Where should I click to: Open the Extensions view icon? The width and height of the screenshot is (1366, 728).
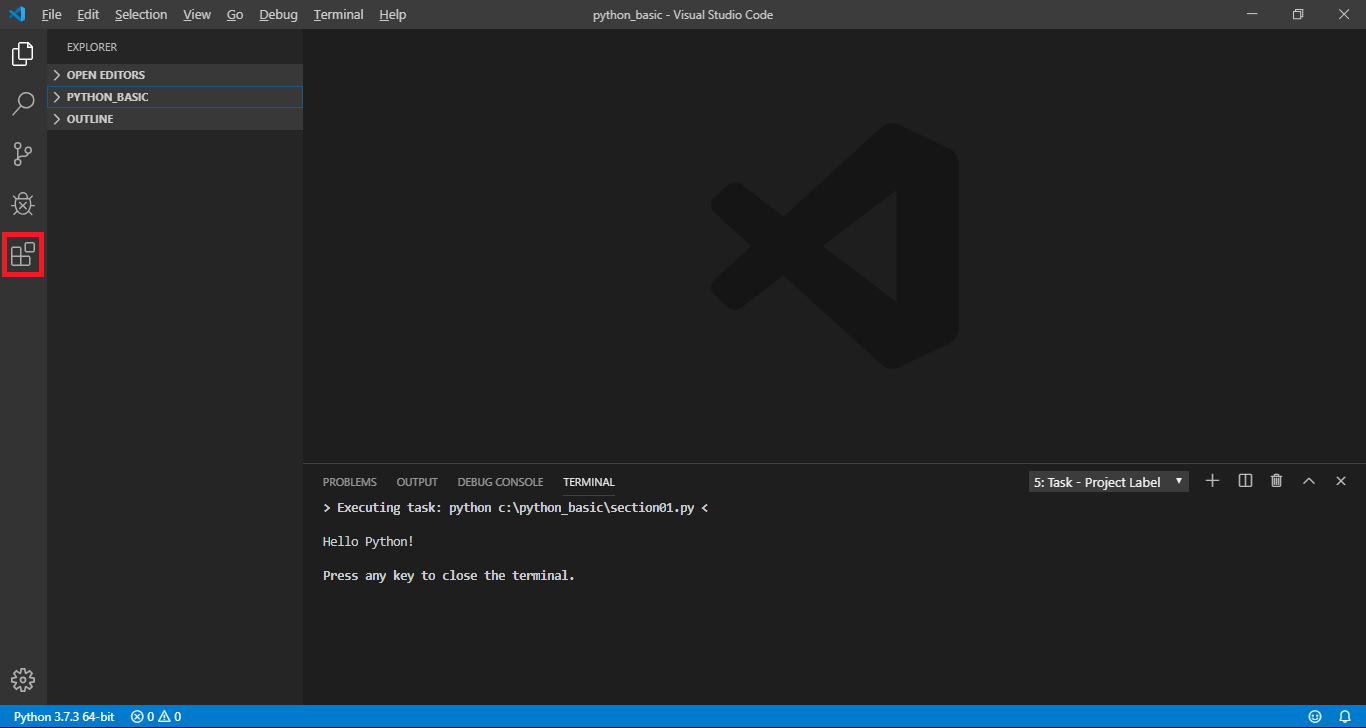[23, 254]
